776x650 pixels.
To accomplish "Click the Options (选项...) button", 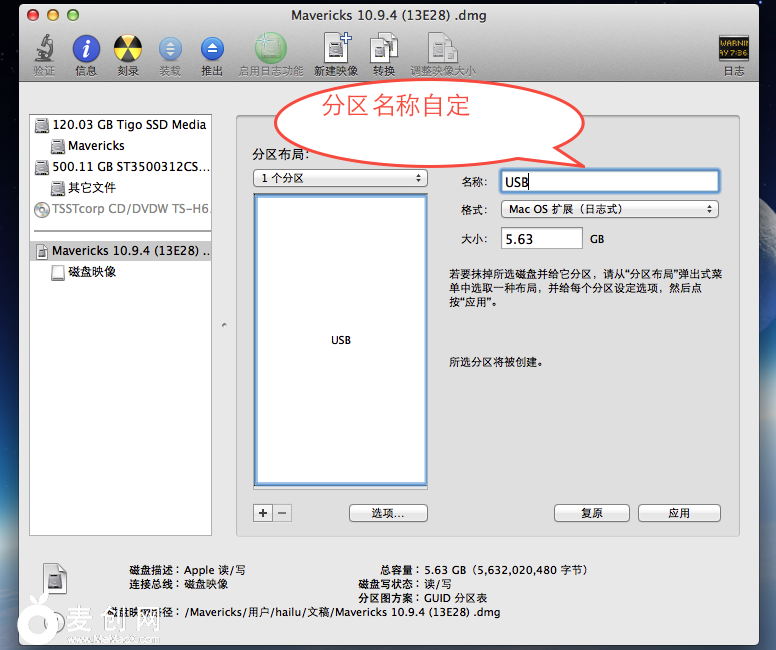I will click(388, 513).
